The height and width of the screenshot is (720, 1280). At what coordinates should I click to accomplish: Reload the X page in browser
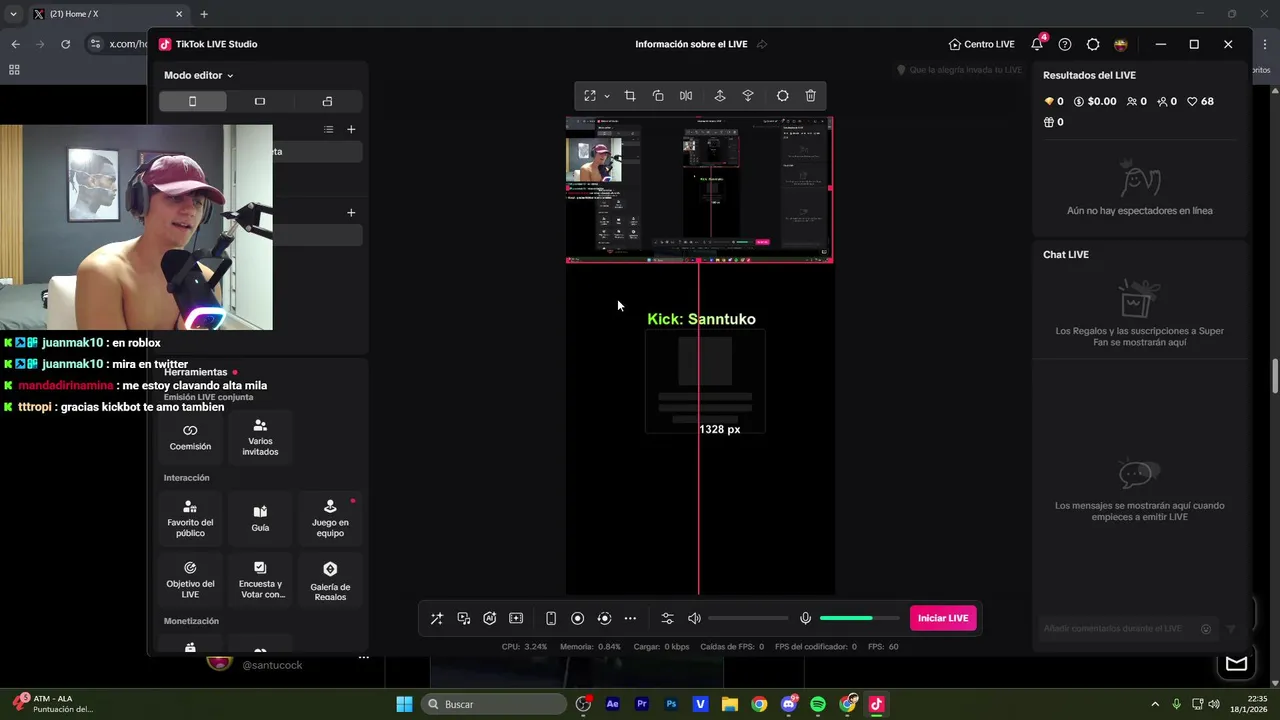click(x=65, y=44)
